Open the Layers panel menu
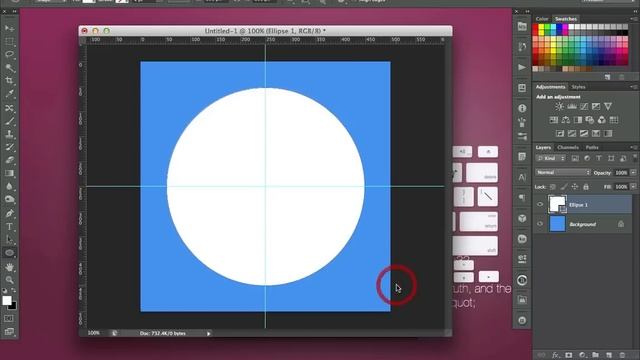 tap(633, 147)
